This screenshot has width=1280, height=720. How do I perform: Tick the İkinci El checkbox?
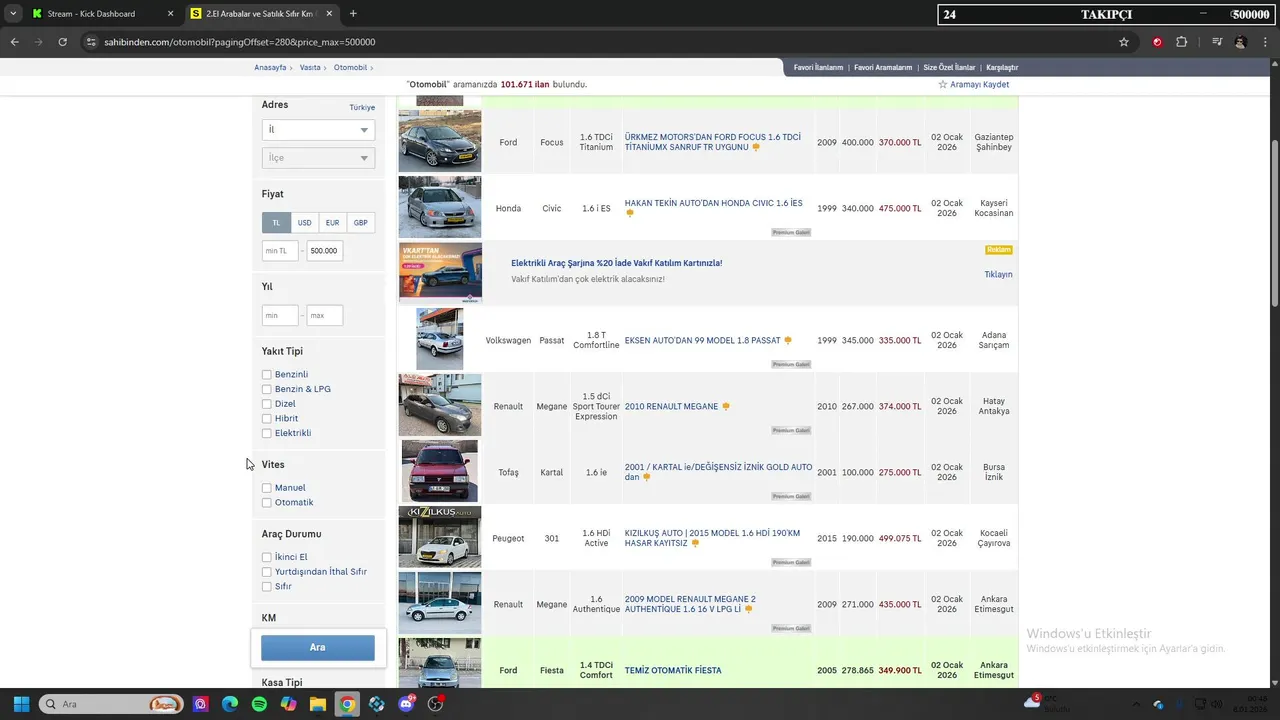click(267, 557)
